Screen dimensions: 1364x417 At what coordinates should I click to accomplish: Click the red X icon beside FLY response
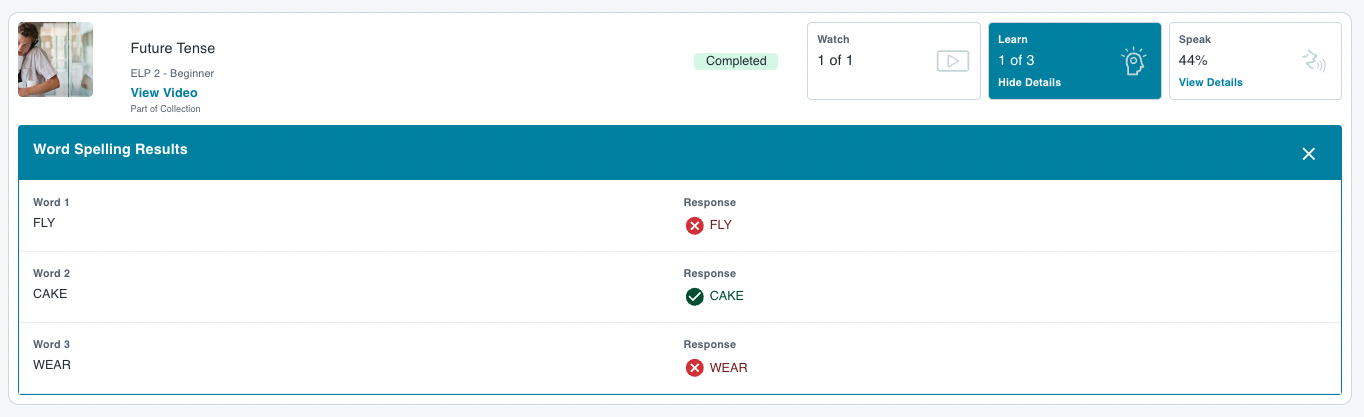pyautogui.click(x=694, y=225)
